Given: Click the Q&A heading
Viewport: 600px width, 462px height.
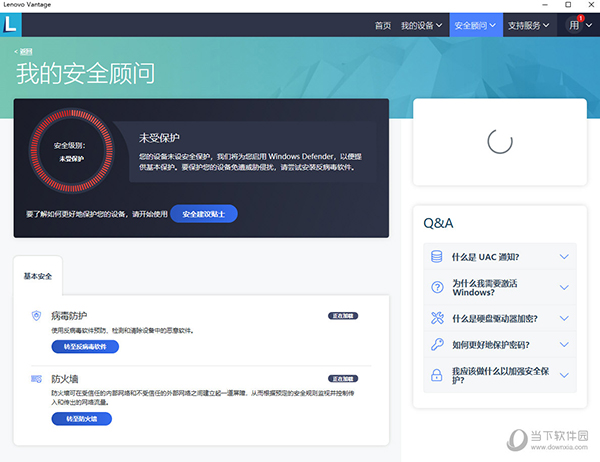Looking at the screenshot, I should point(438,223).
